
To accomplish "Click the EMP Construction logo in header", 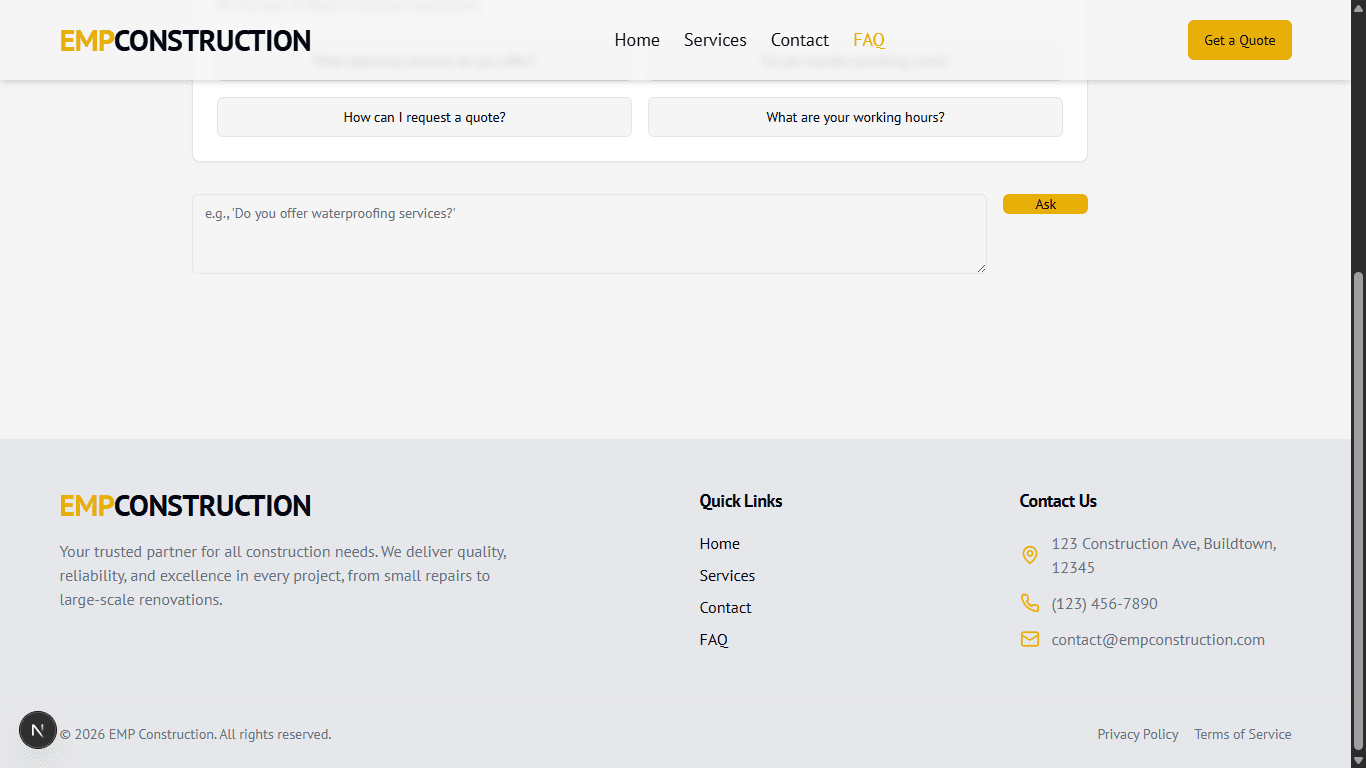I will 185,41.
